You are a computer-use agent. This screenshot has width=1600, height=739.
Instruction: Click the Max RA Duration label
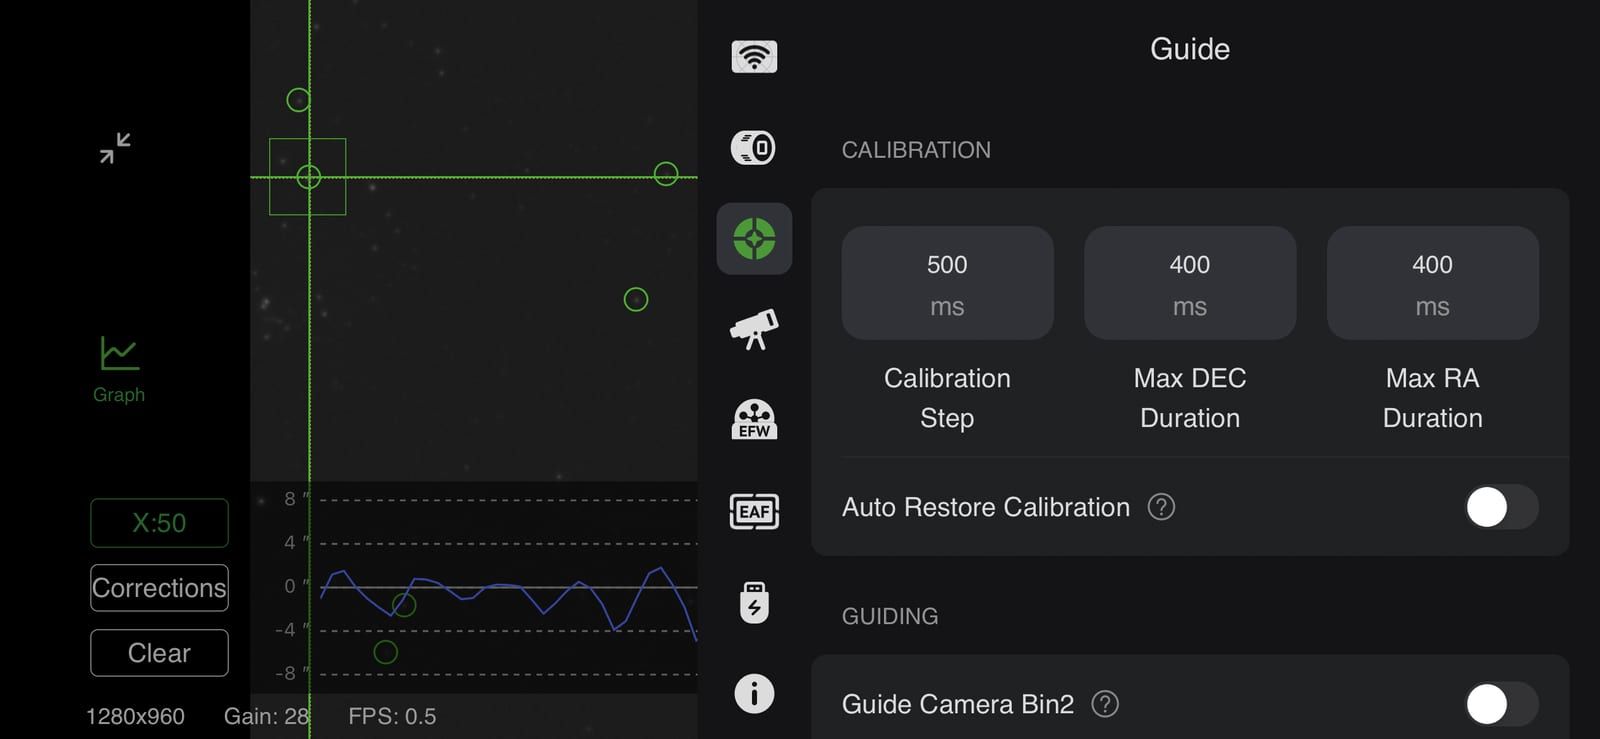tap(1432, 398)
